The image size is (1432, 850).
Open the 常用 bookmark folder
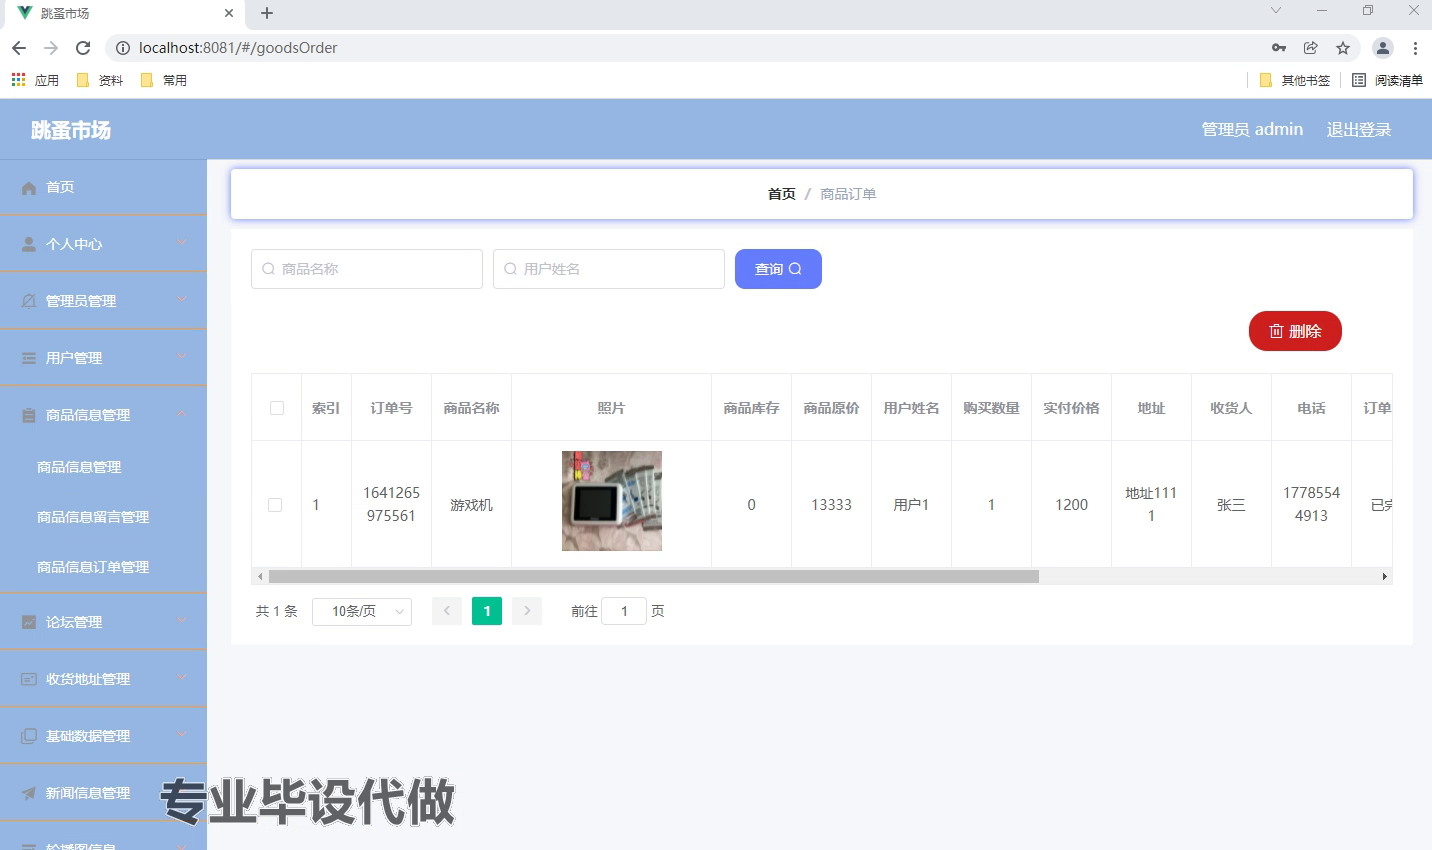(x=164, y=80)
